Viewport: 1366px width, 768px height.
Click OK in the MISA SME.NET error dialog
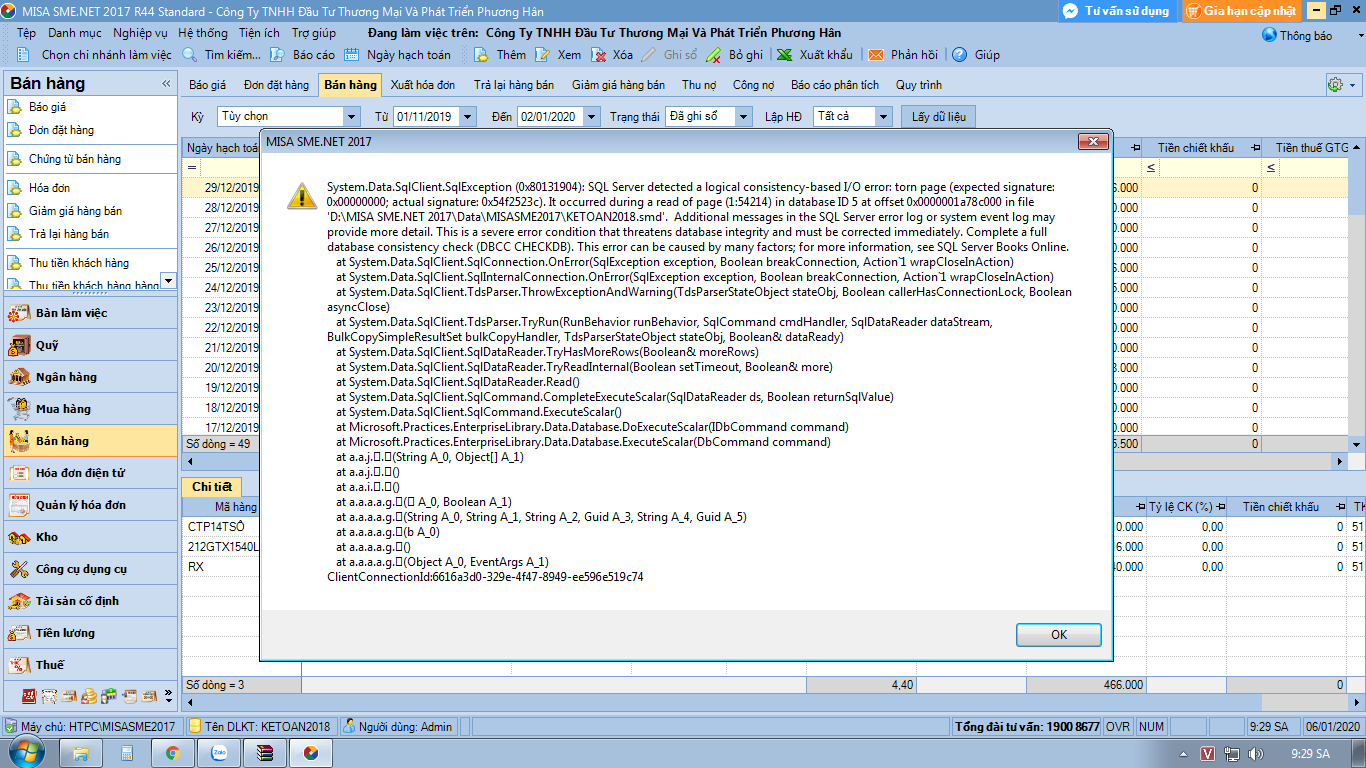1058,635
